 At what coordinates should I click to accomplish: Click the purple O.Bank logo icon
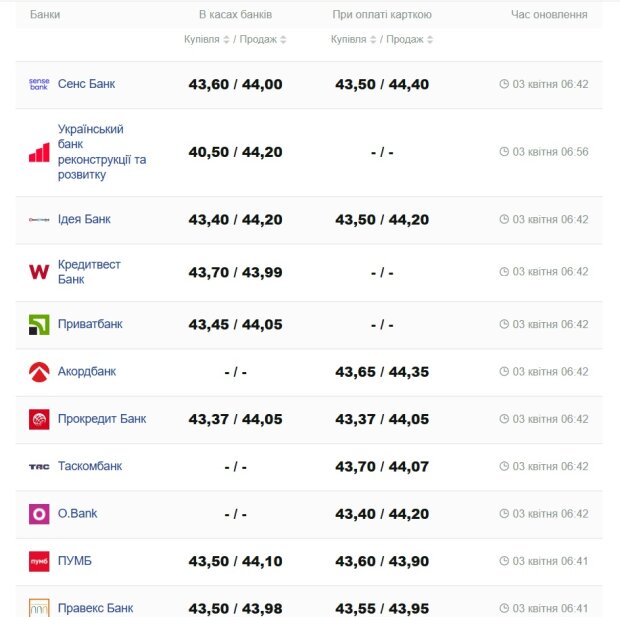[39, 514]
